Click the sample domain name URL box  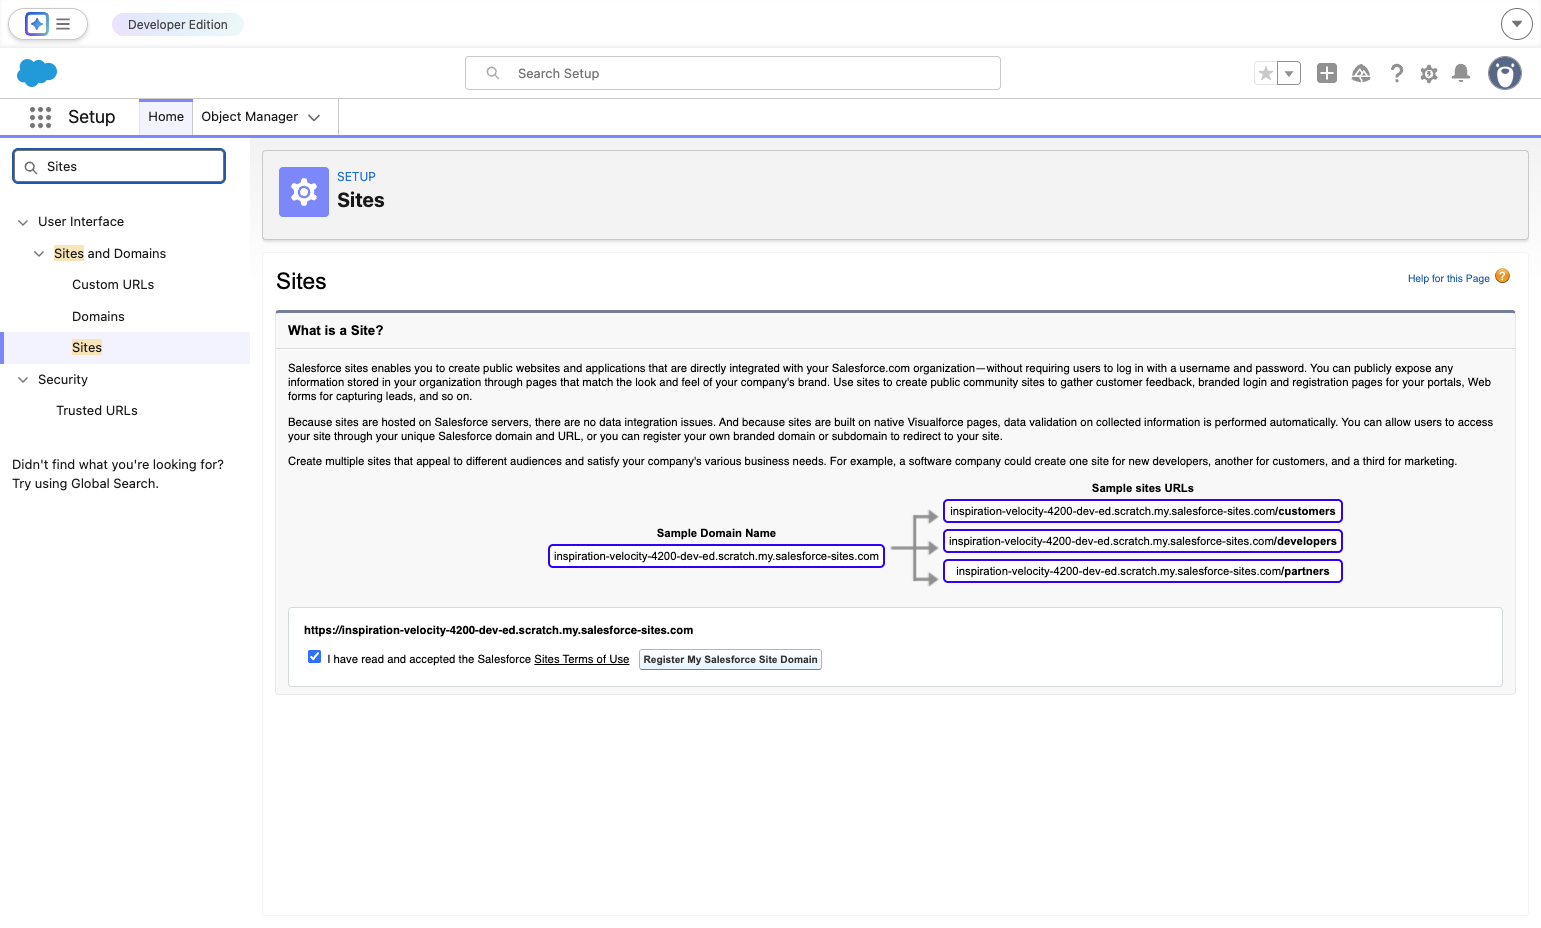716,556
